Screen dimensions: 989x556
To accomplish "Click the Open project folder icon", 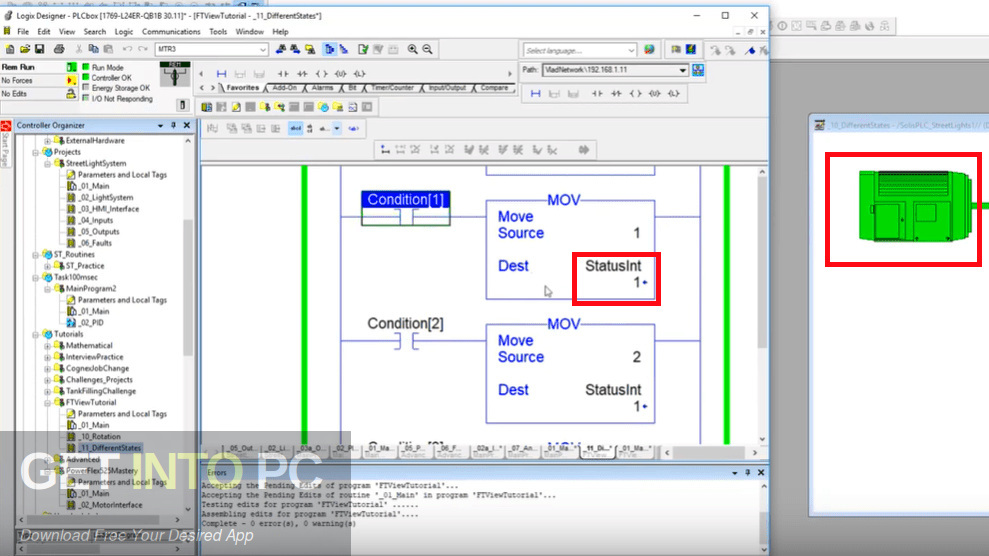I will point(25,49).
